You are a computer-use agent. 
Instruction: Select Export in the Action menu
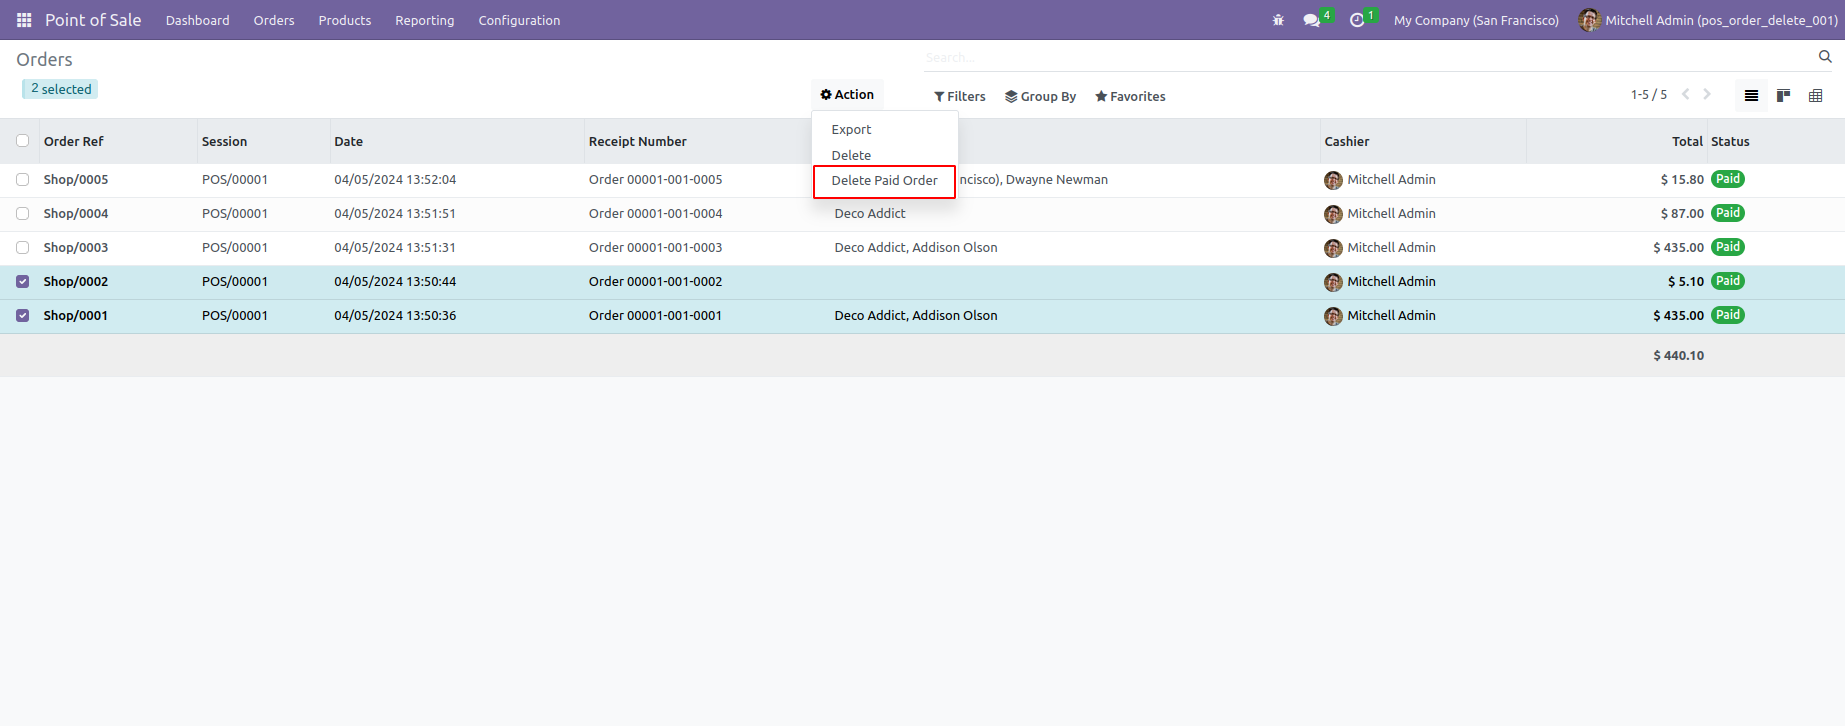pyautogui.click(x=851, y=130)
